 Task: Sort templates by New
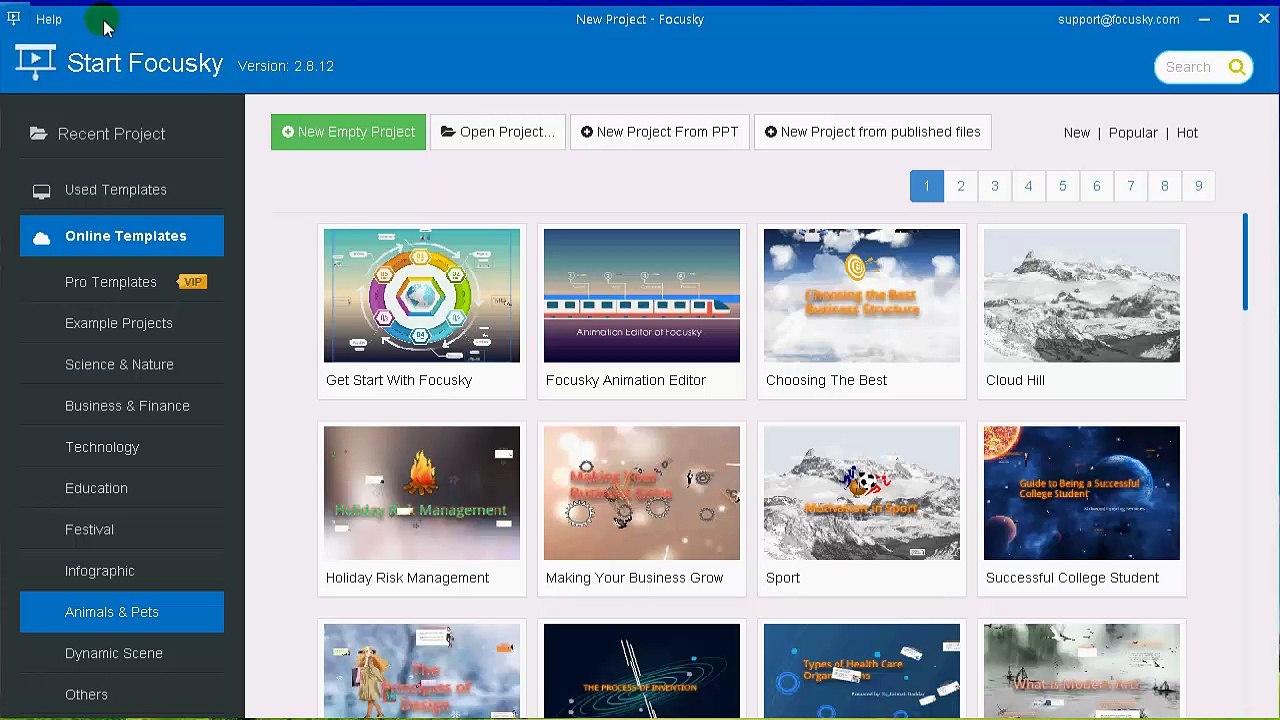(x=1077, y=133)
